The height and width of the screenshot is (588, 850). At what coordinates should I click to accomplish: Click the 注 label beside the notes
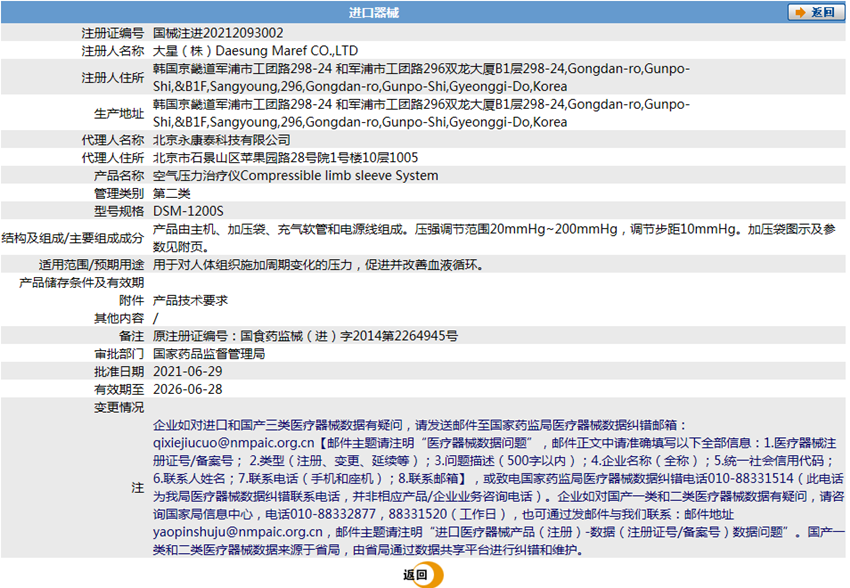pos(138,488)
